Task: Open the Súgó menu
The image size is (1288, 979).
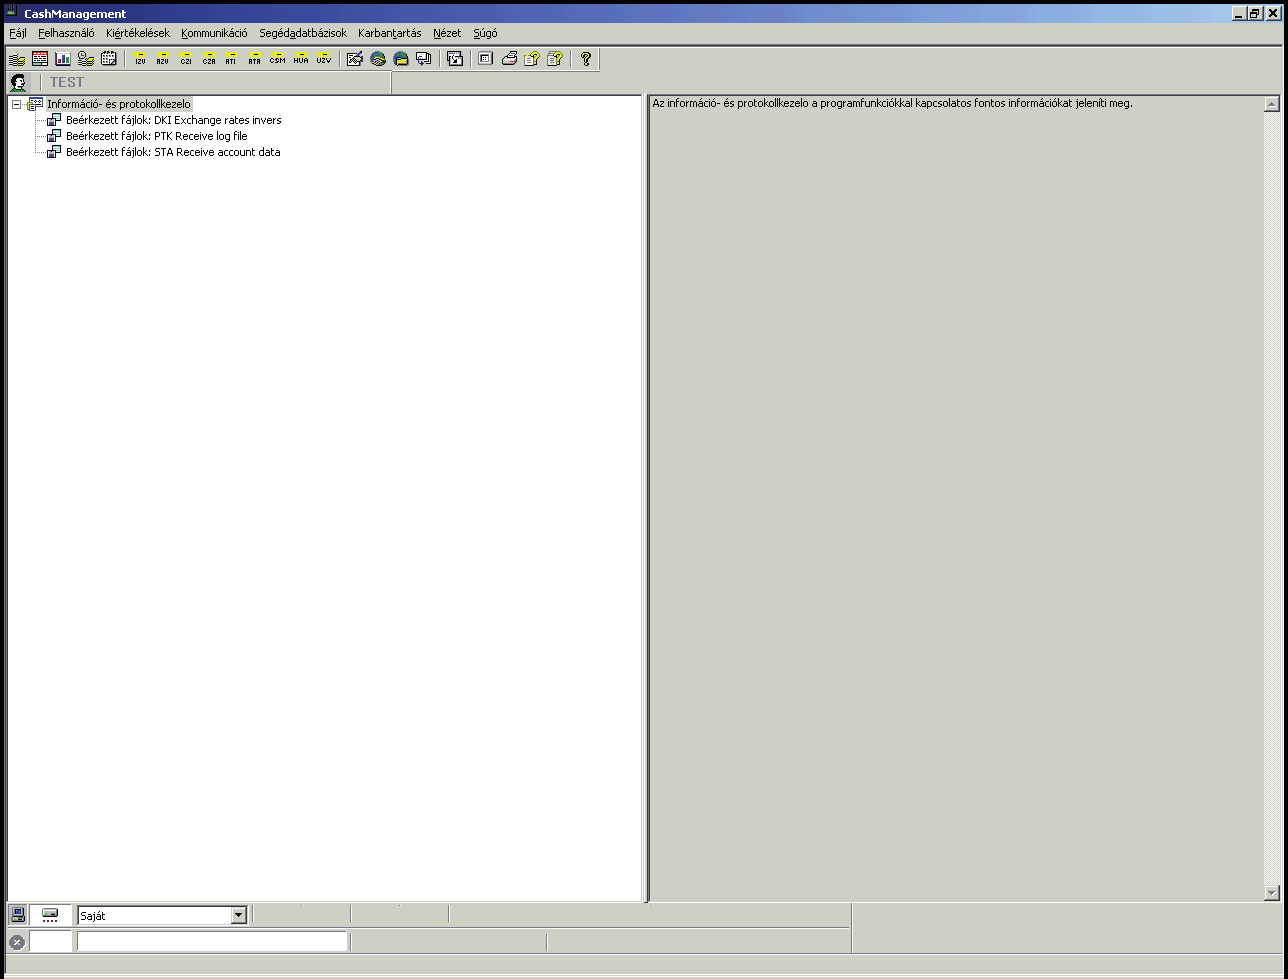Action: pos(485,33)
